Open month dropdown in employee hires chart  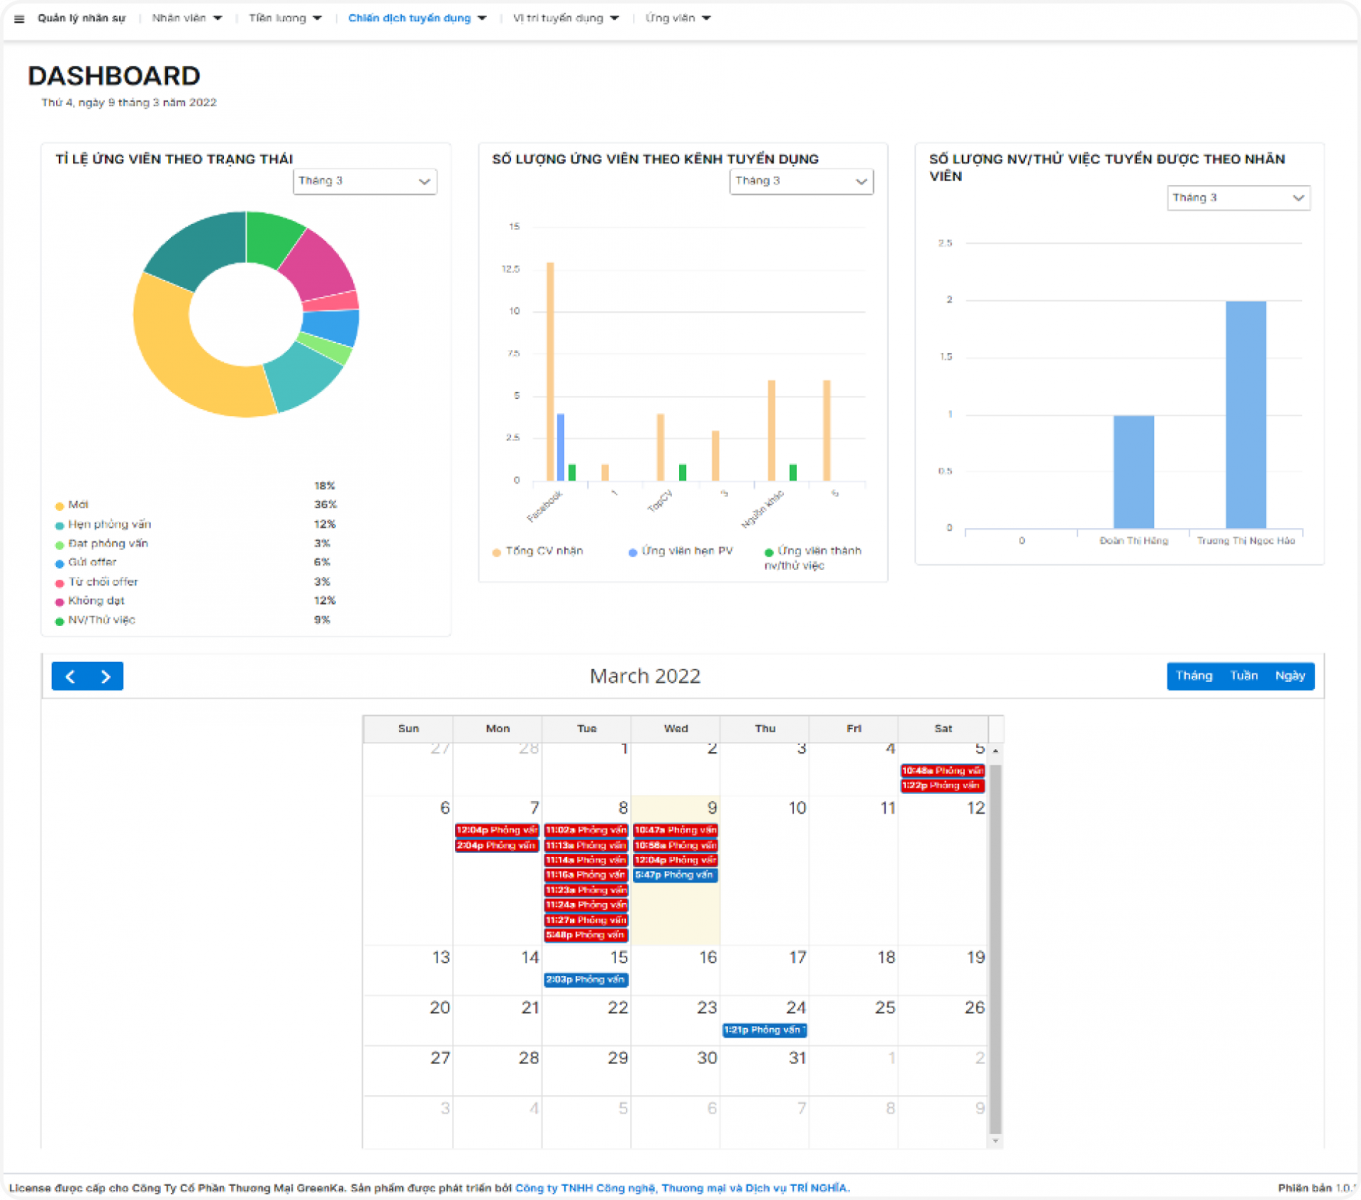[x=1238, y=198]
